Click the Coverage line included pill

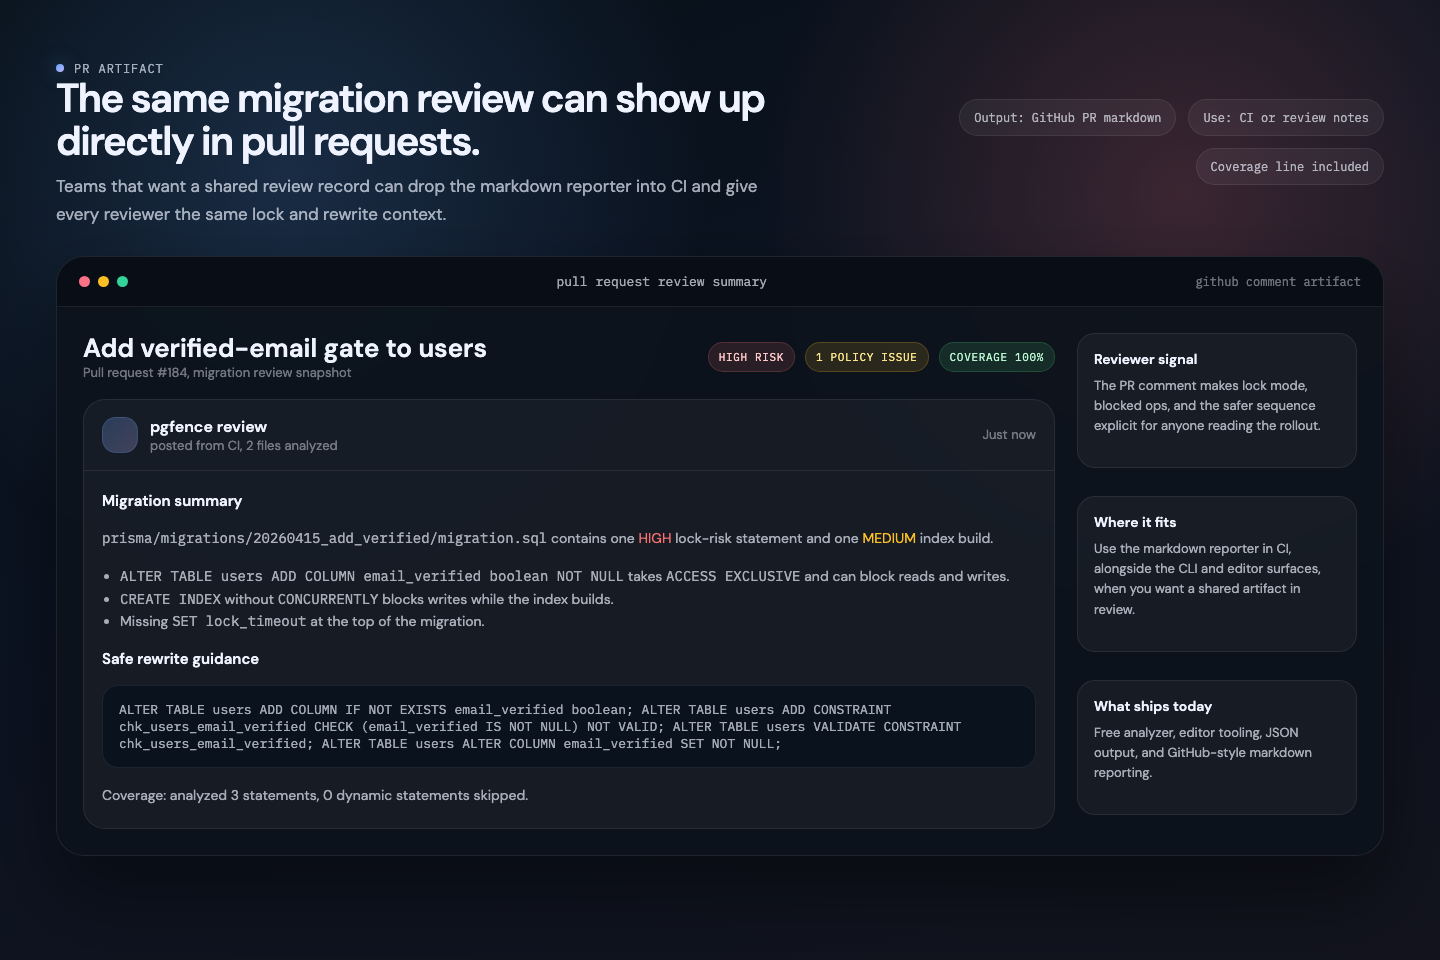click(x=1289, y=167)
